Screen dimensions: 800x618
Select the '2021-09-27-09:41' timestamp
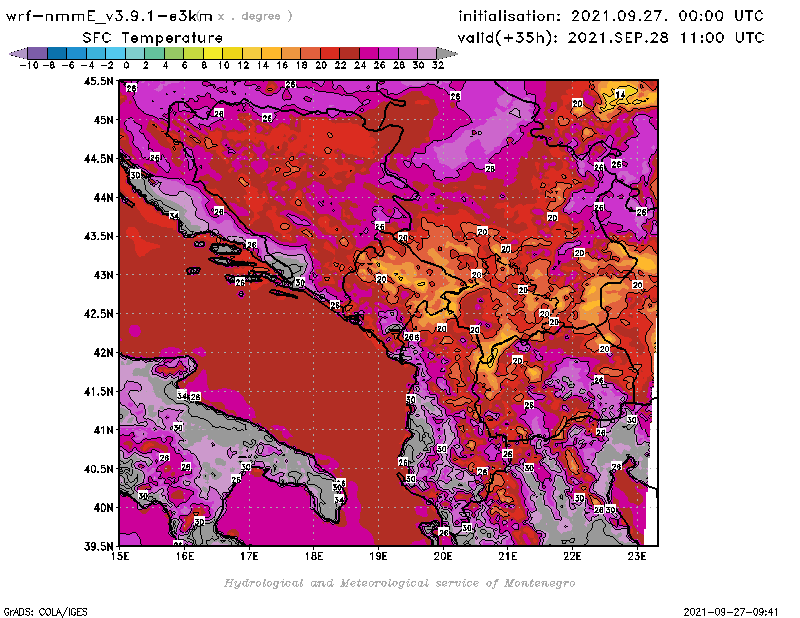coord(731,612)
